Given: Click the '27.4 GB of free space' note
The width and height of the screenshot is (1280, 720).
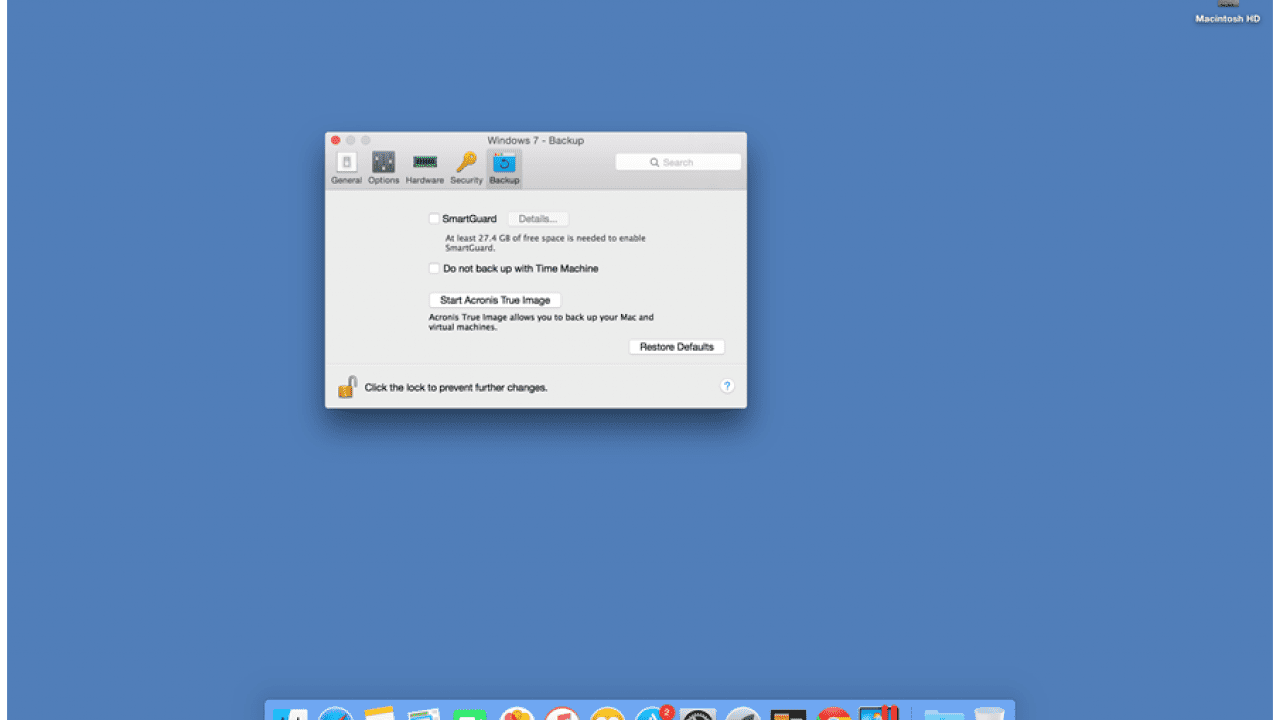Looking at the screenshot, I should point(545,243).
